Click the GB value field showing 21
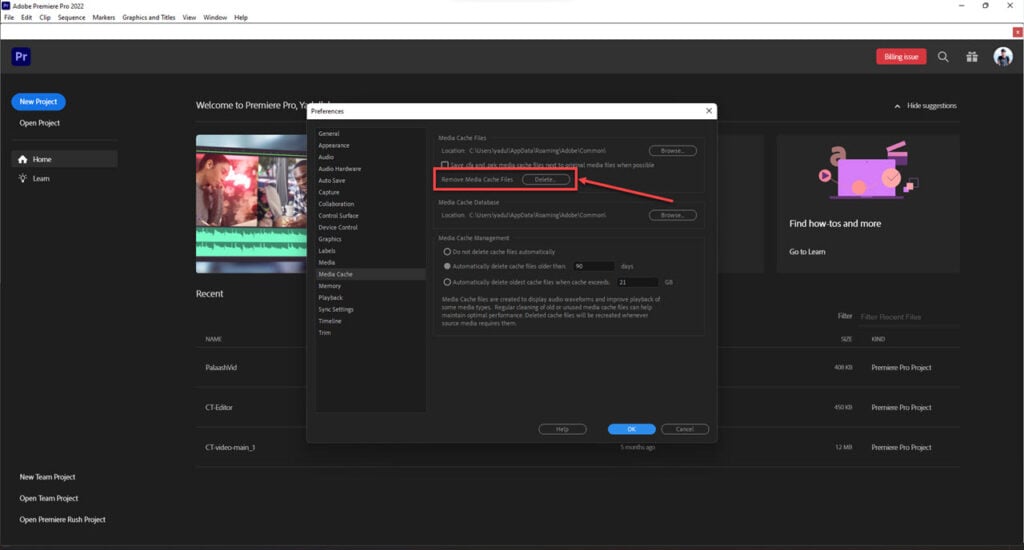 [637, 282]
